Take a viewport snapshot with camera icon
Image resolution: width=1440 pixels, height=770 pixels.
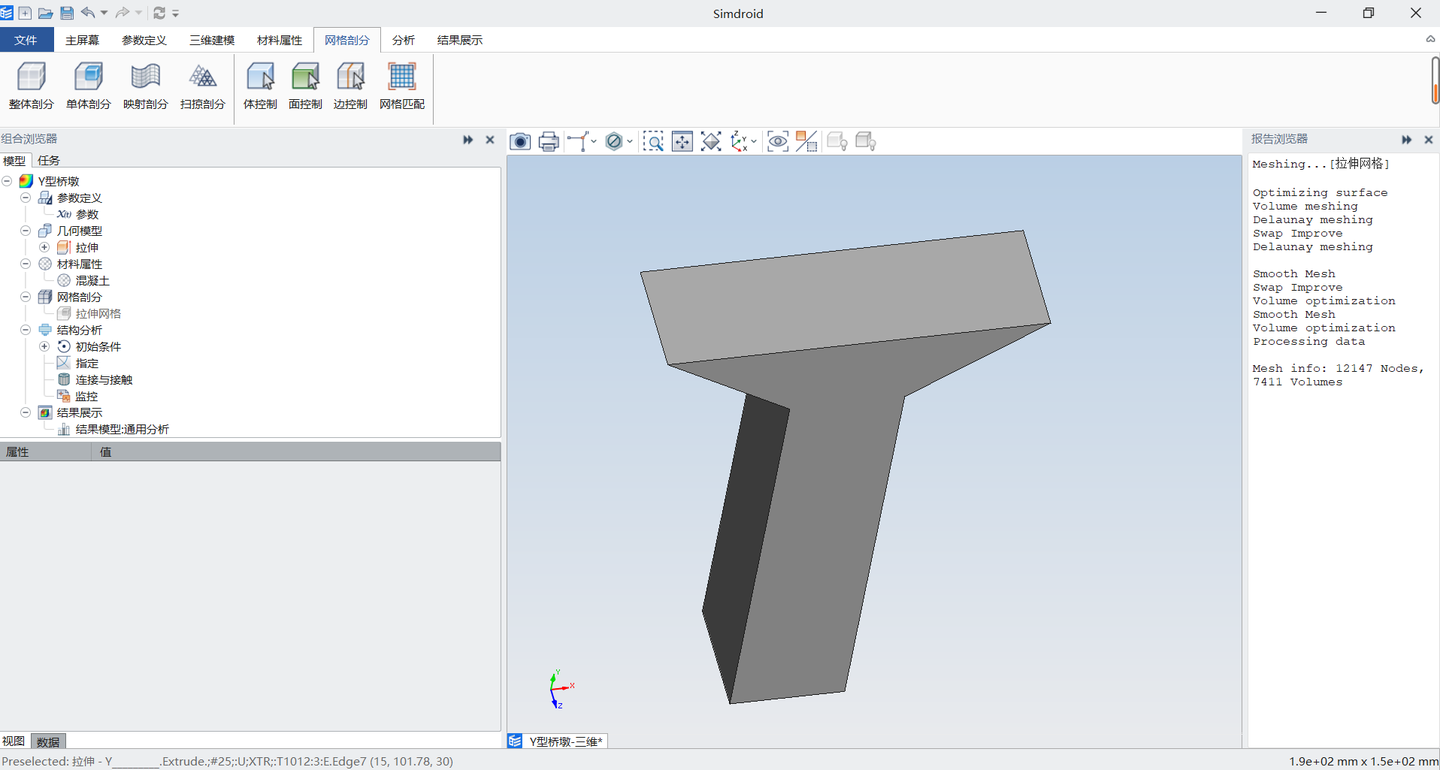[x=520, y=142]
